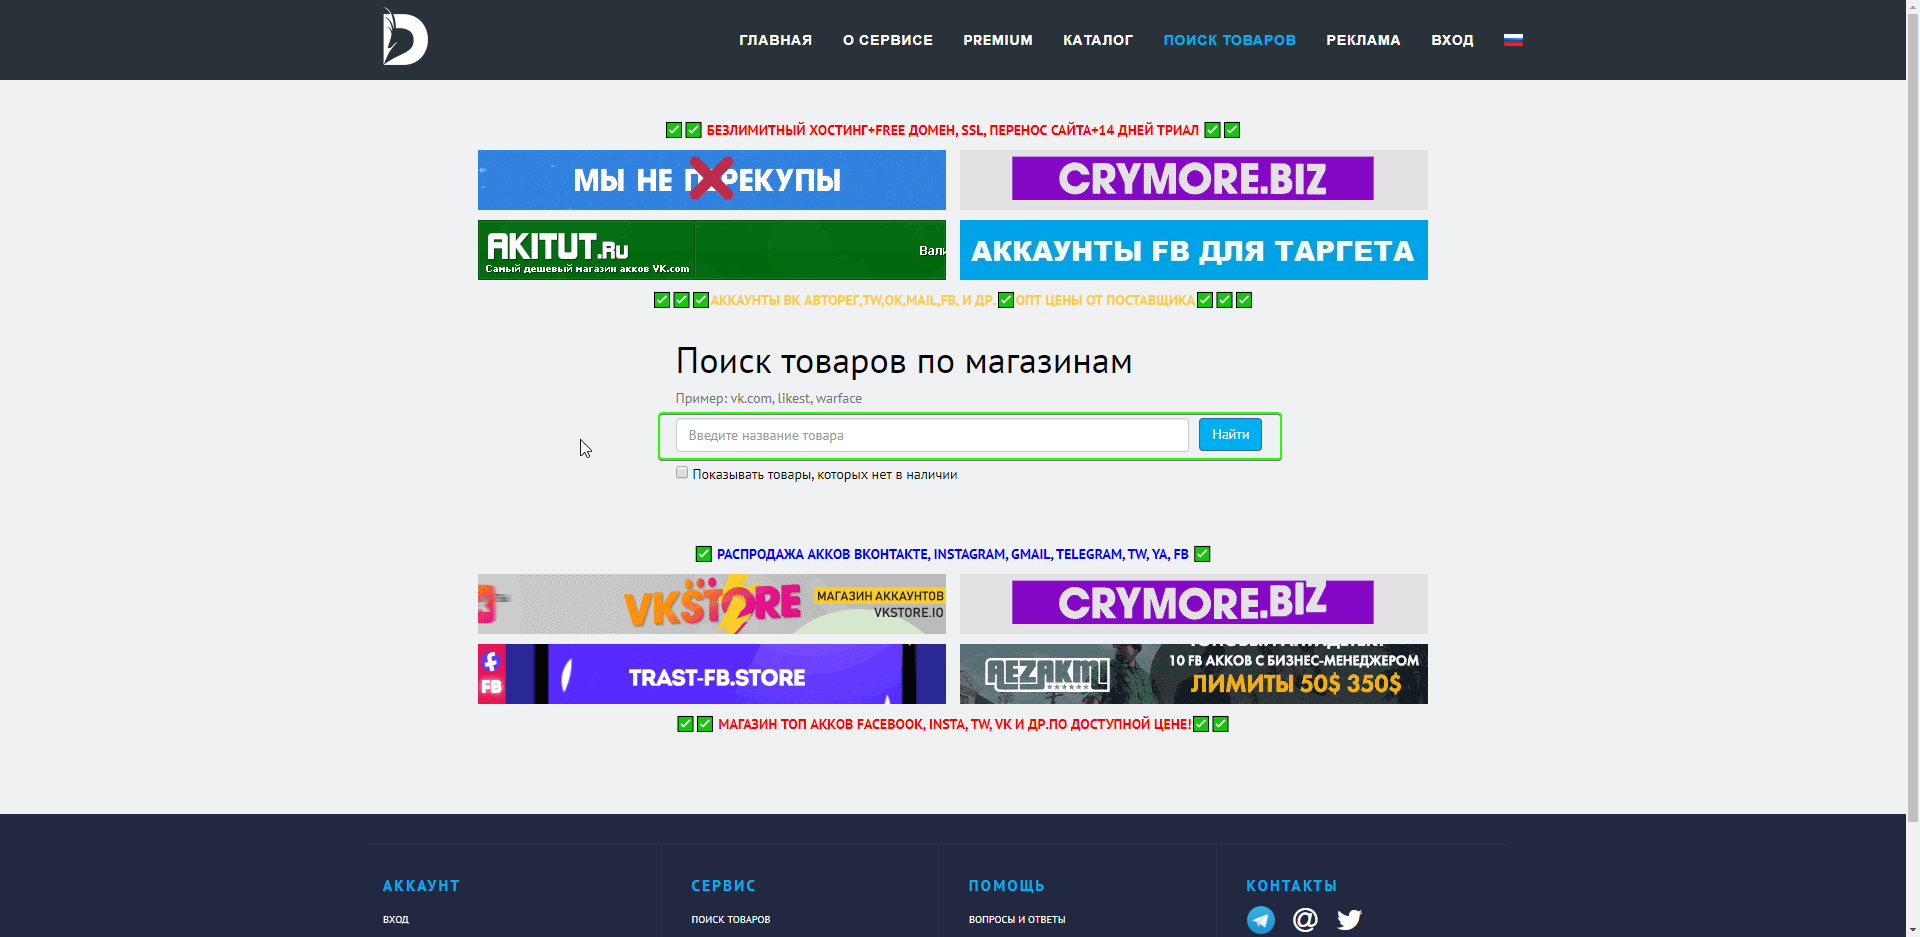Click the МЫ НЕ ПЕРЕКУПЫ banner
The image size is (1920, 937).
712,180
